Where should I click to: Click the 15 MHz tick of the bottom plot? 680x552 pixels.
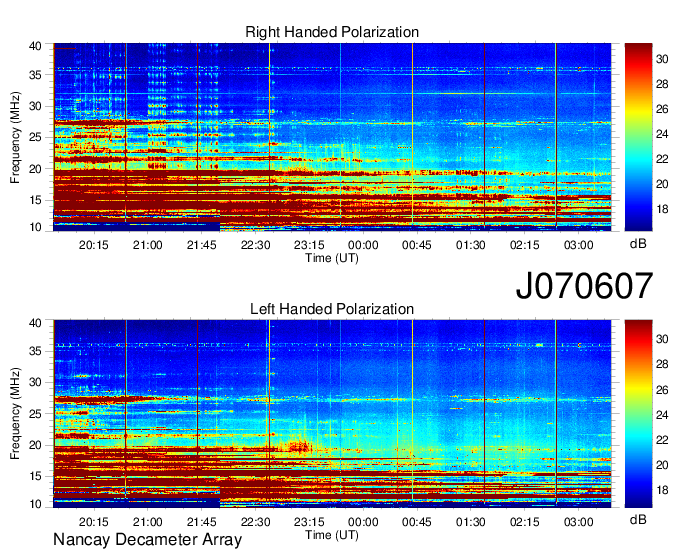[35, 477]
